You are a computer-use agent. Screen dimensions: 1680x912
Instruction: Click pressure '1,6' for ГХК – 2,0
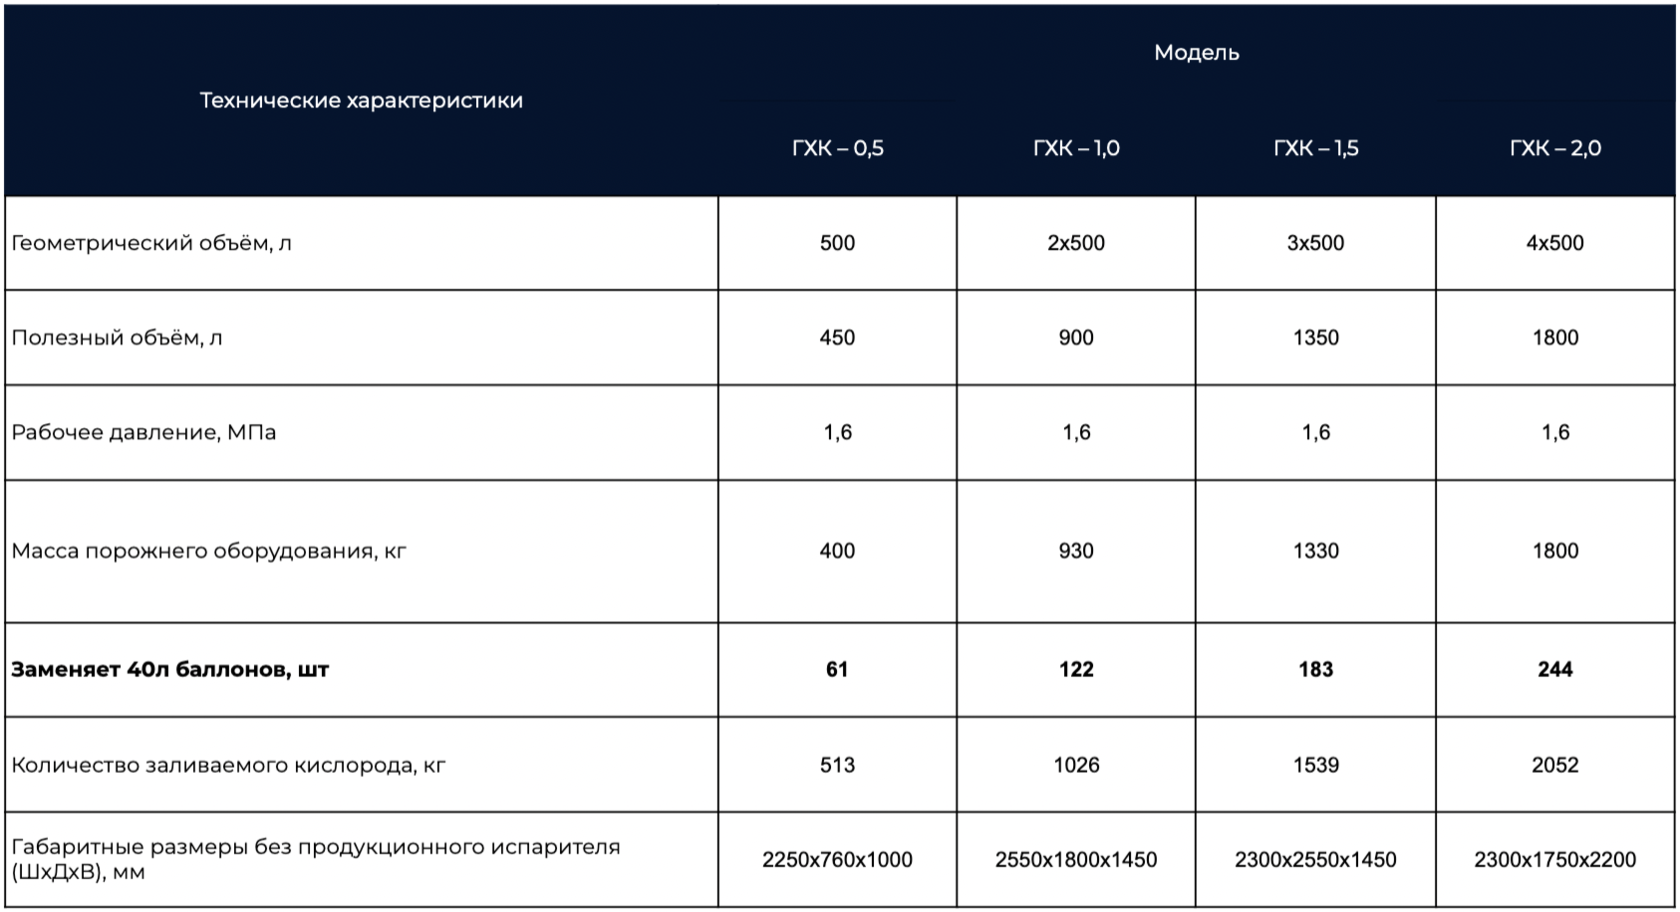[1555, 433]
